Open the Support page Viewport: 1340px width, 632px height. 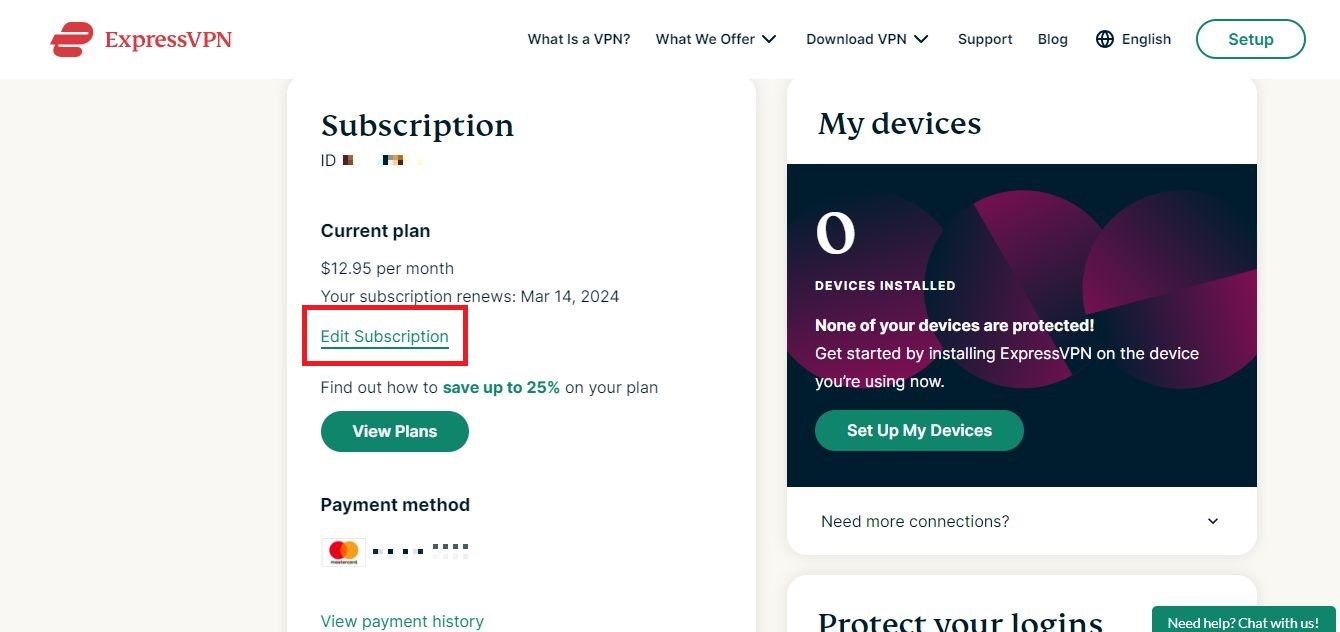[x=984, y=39]
